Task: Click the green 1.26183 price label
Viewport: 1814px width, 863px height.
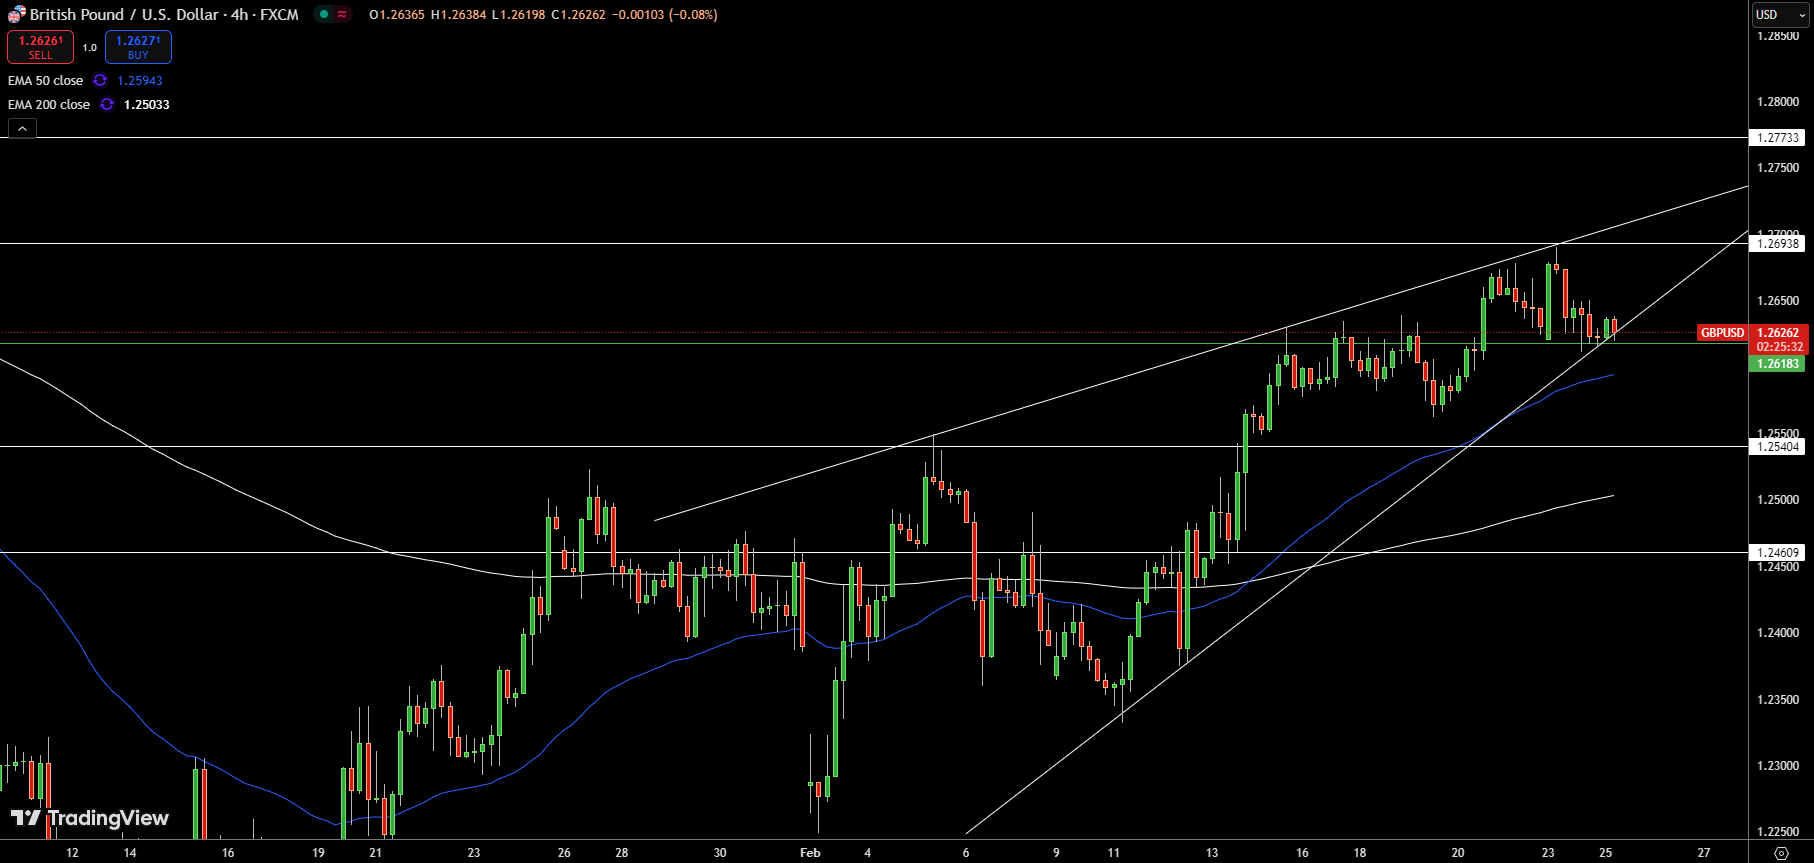Action: pyautogui.click(x=1778, y=364)
